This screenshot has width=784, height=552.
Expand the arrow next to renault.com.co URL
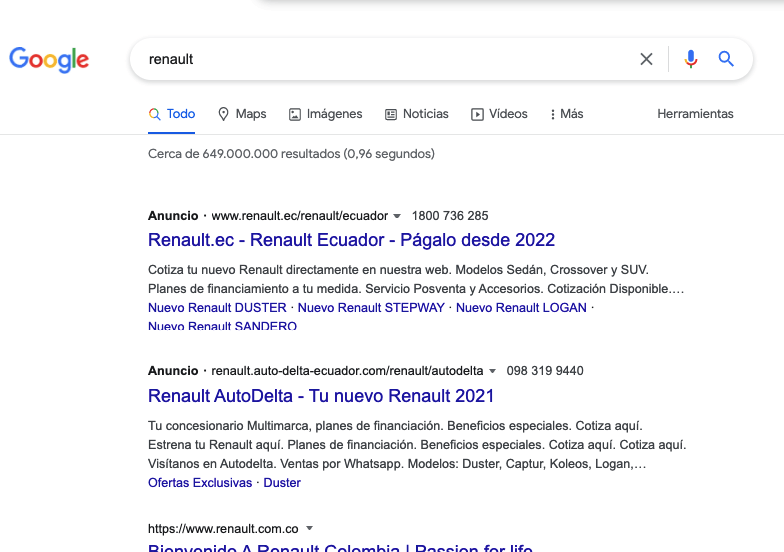tap(310, 528)
